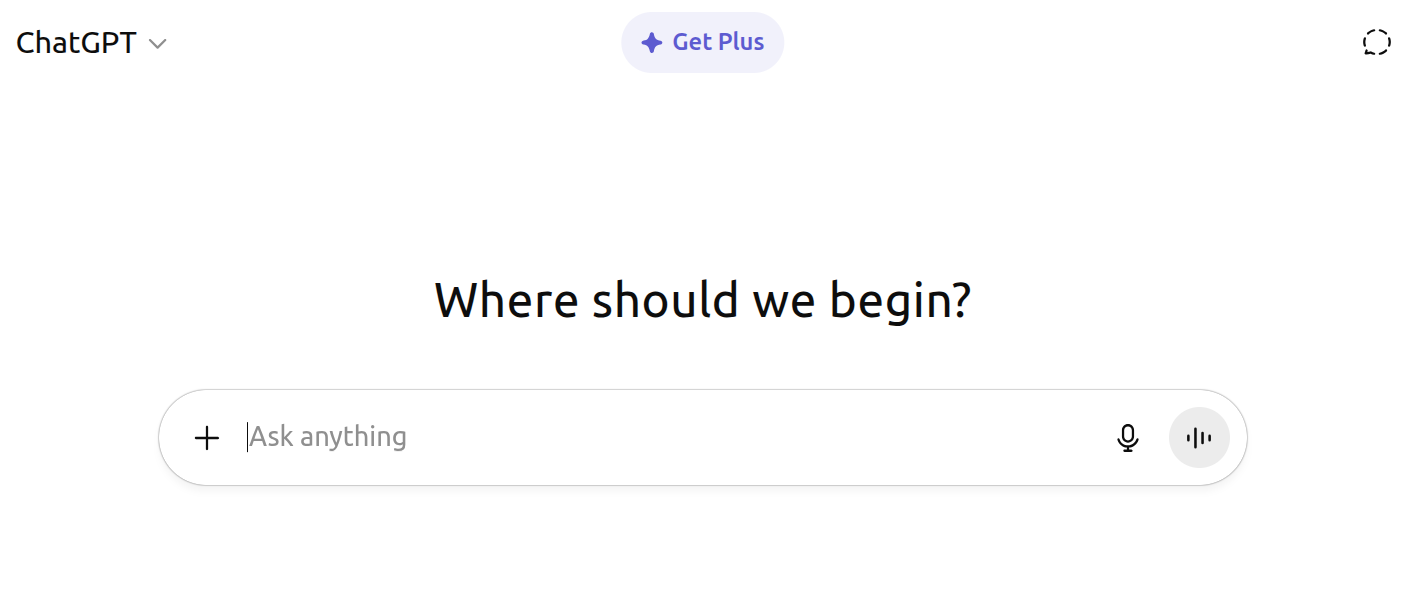1420x594 pixels.
Task: Click the "Plus" word in Get Plus
Action: click(741, 42)
